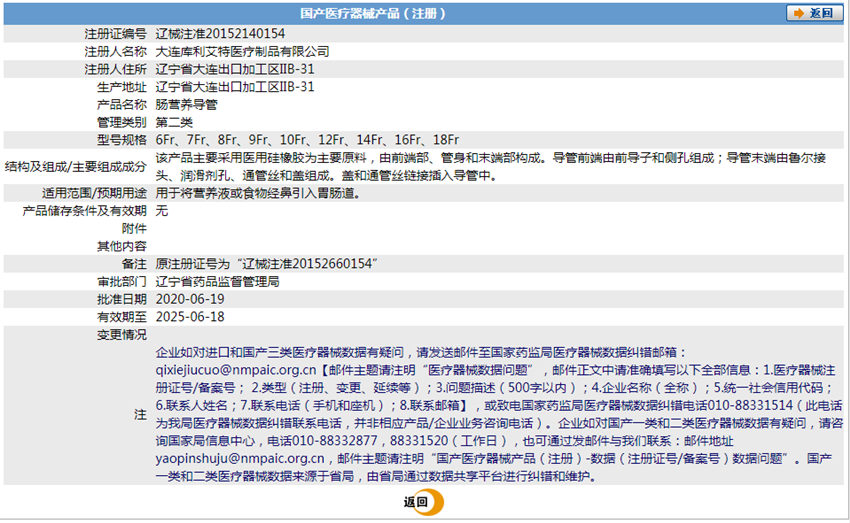Select the header title 国产医疗器械产品（注册）
The image size is (850, 523).
coord(372,13)
